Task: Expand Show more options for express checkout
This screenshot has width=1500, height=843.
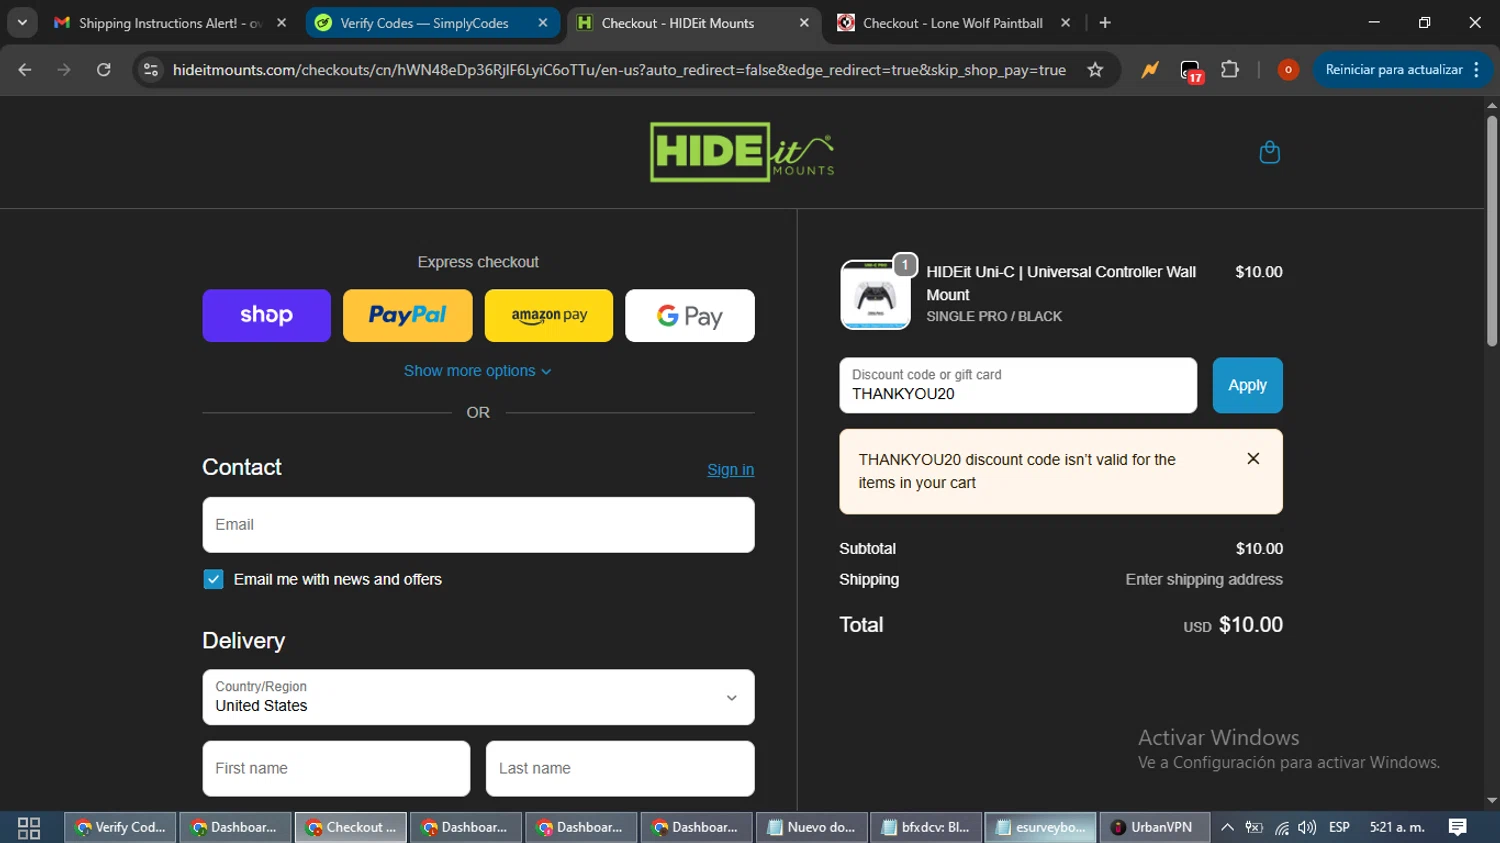Action: tap(478, 371)
